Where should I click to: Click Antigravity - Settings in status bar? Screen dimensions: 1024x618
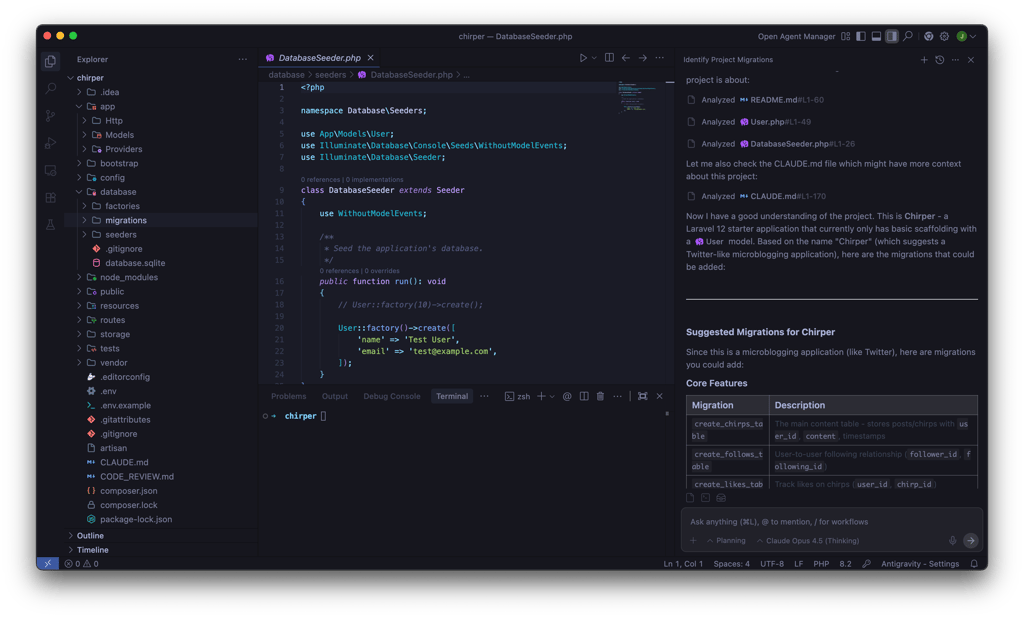tap(920, 564)
